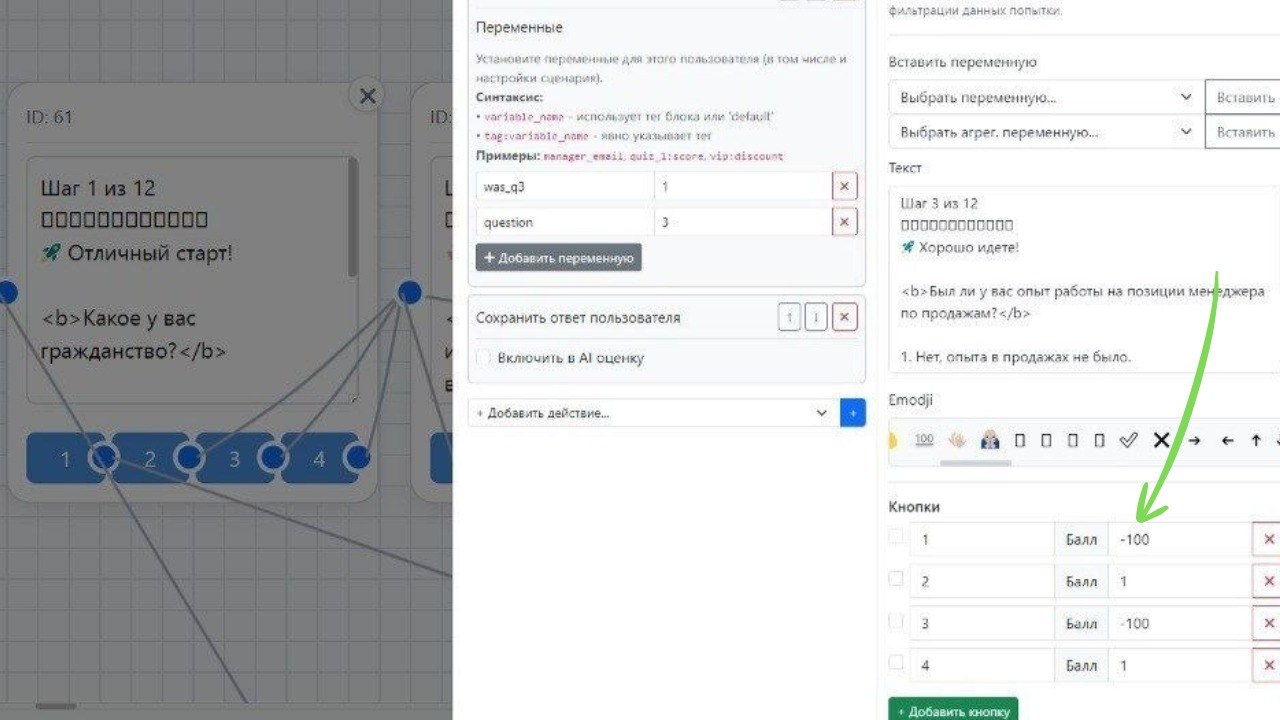Viewport: 1280px width, 720px height.
Task: Click 'Сохранить ответ пользователя' title
Action: click(x=578, y=318)
